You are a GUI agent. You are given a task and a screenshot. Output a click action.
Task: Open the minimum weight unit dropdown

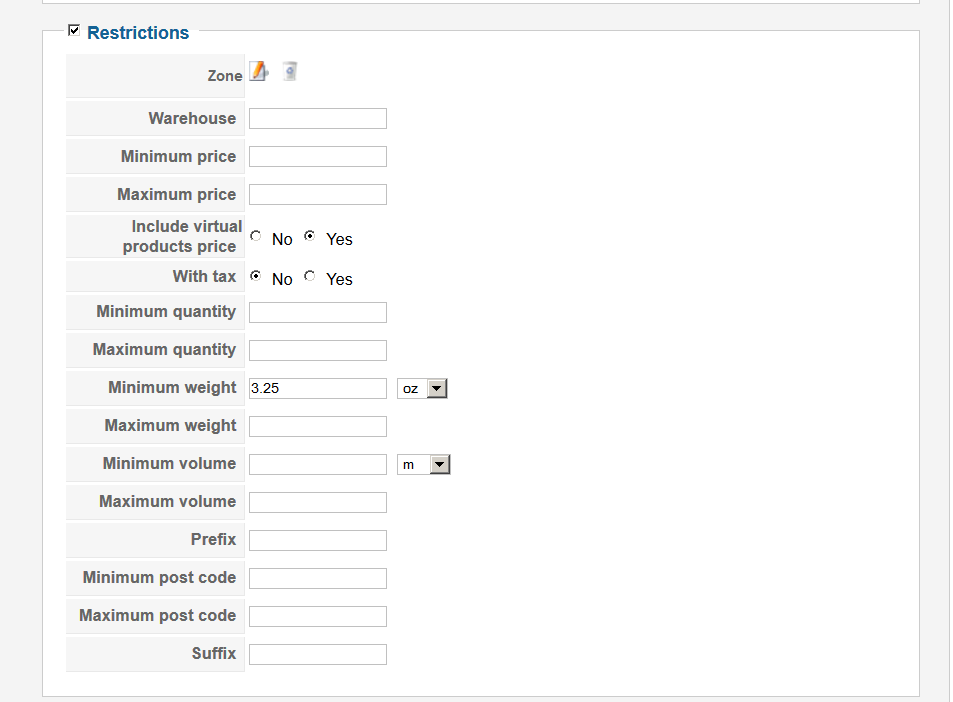422,389
